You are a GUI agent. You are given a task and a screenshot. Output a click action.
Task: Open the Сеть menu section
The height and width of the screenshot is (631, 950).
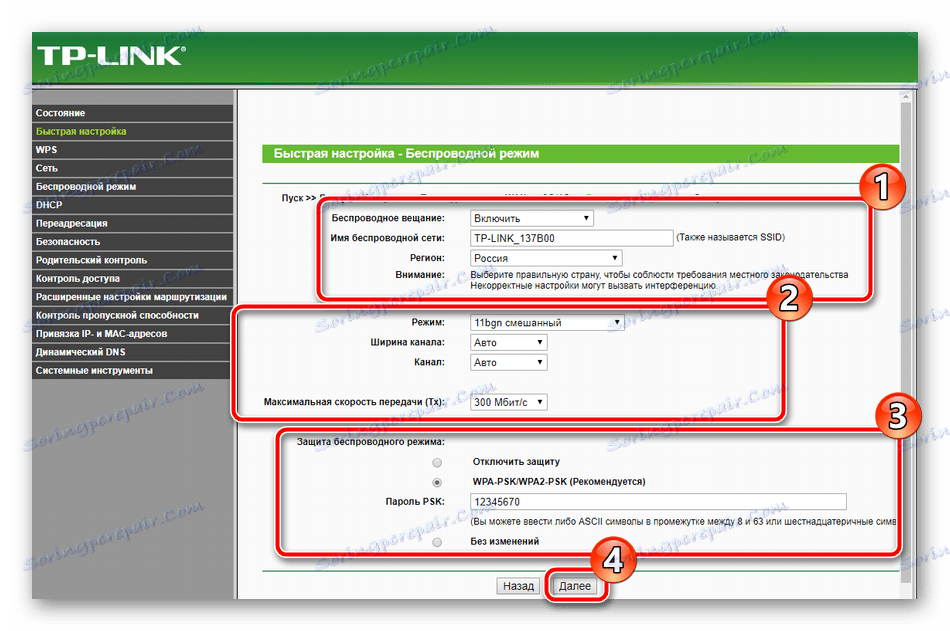(132, 168)
